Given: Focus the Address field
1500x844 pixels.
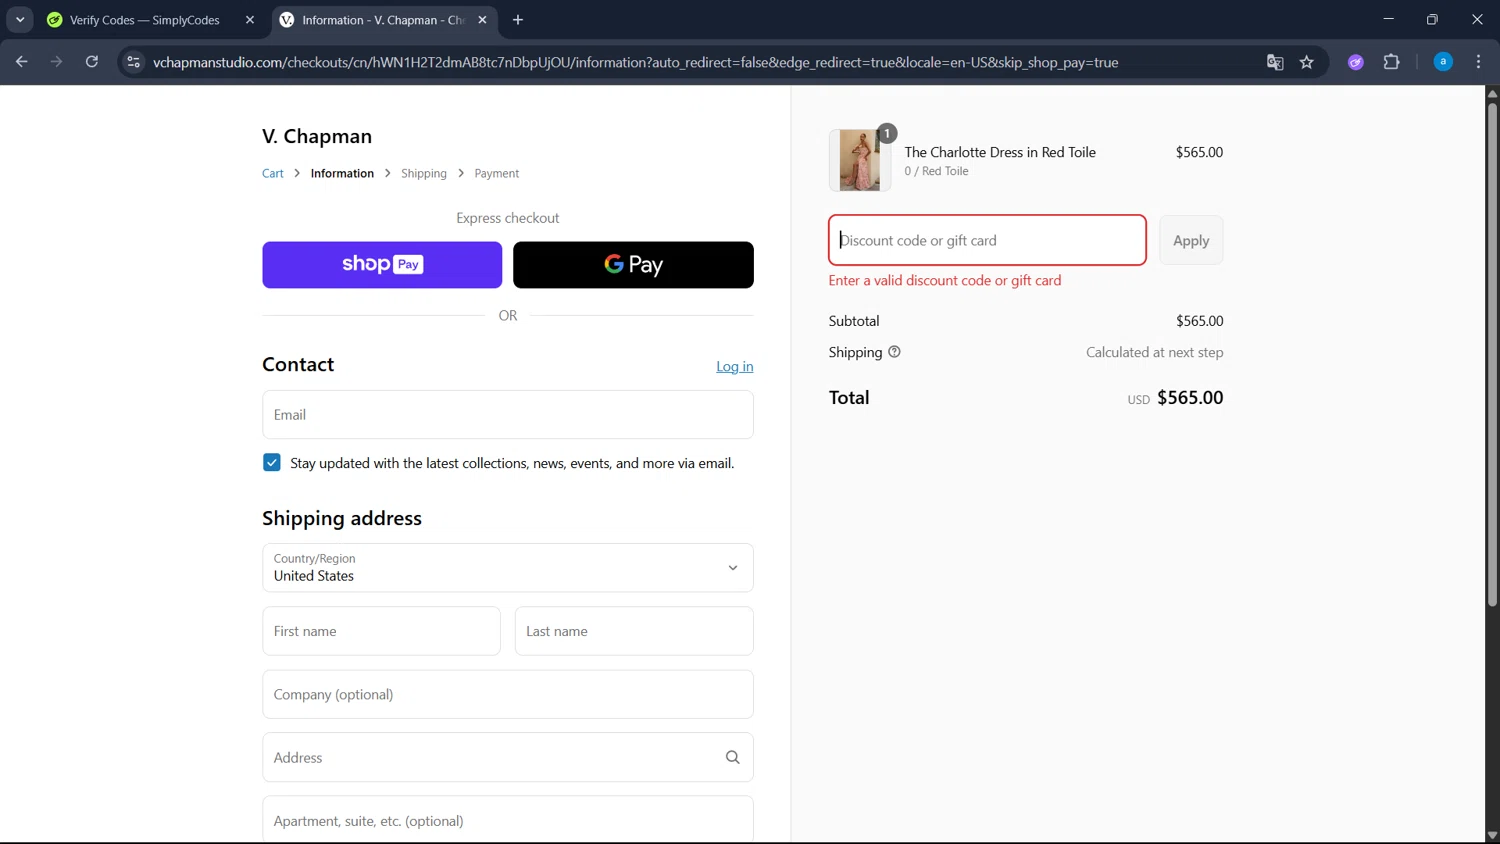Looking at the screenshot, I should pyautogui.click(x=508, y=757).
